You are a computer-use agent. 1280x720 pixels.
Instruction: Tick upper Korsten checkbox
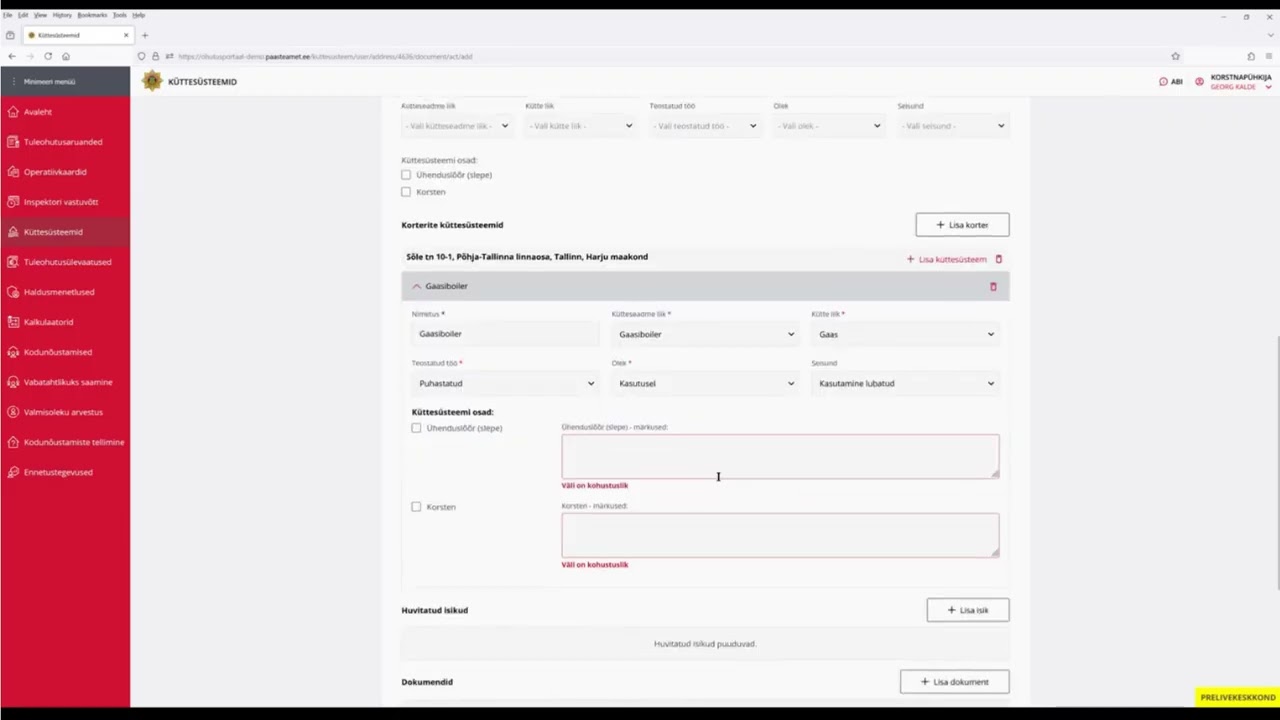point(406,192)
